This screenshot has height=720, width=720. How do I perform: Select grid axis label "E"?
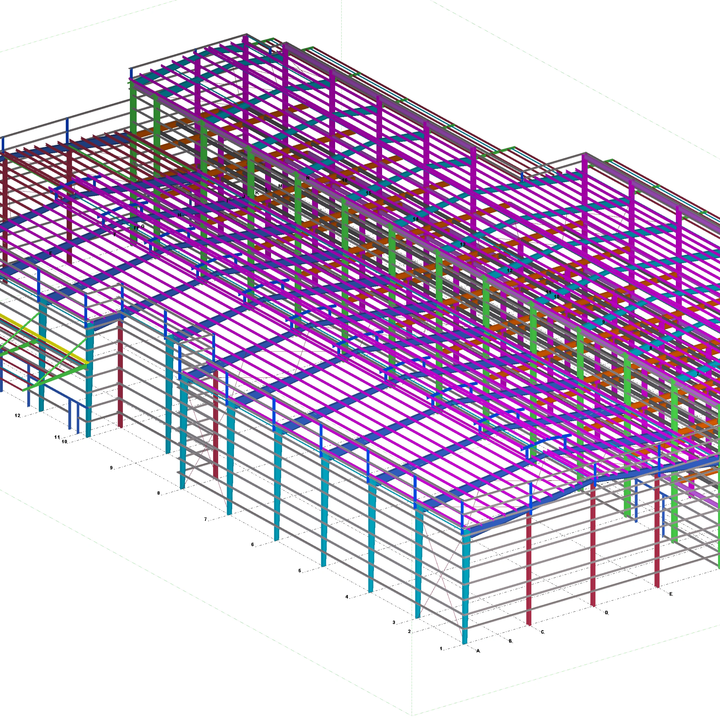point(671,594)
